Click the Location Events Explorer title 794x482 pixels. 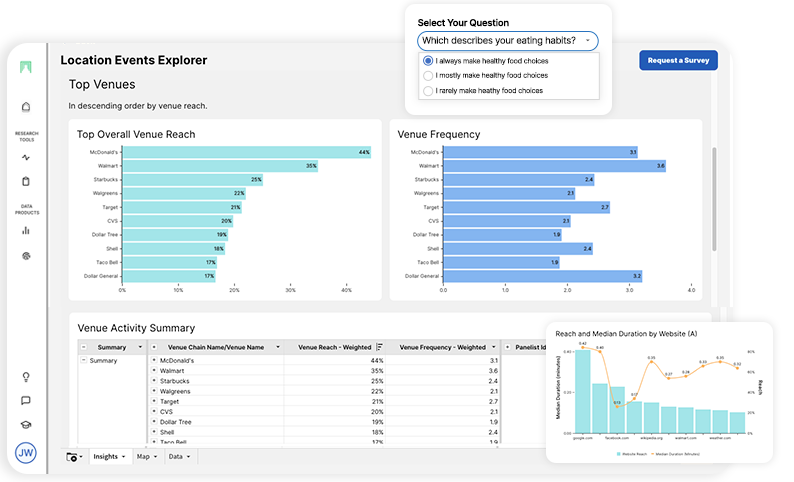coord(134,60)
